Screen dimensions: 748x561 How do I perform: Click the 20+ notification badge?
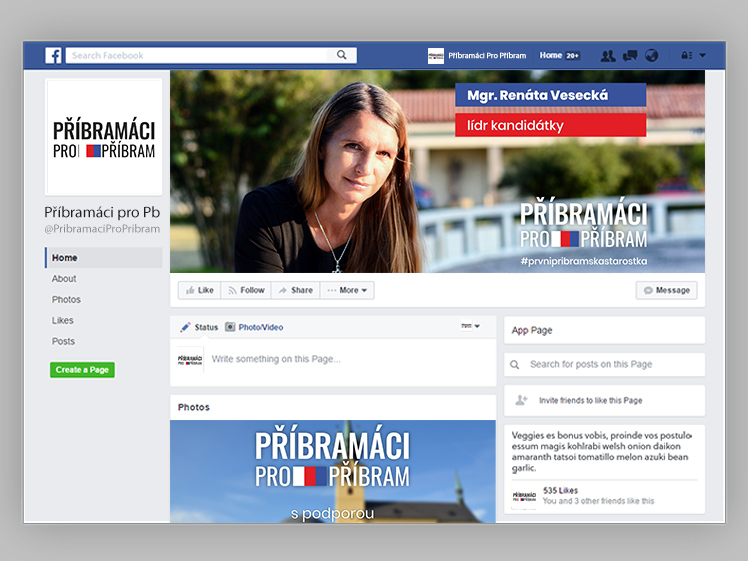click(x=572, y=56)
